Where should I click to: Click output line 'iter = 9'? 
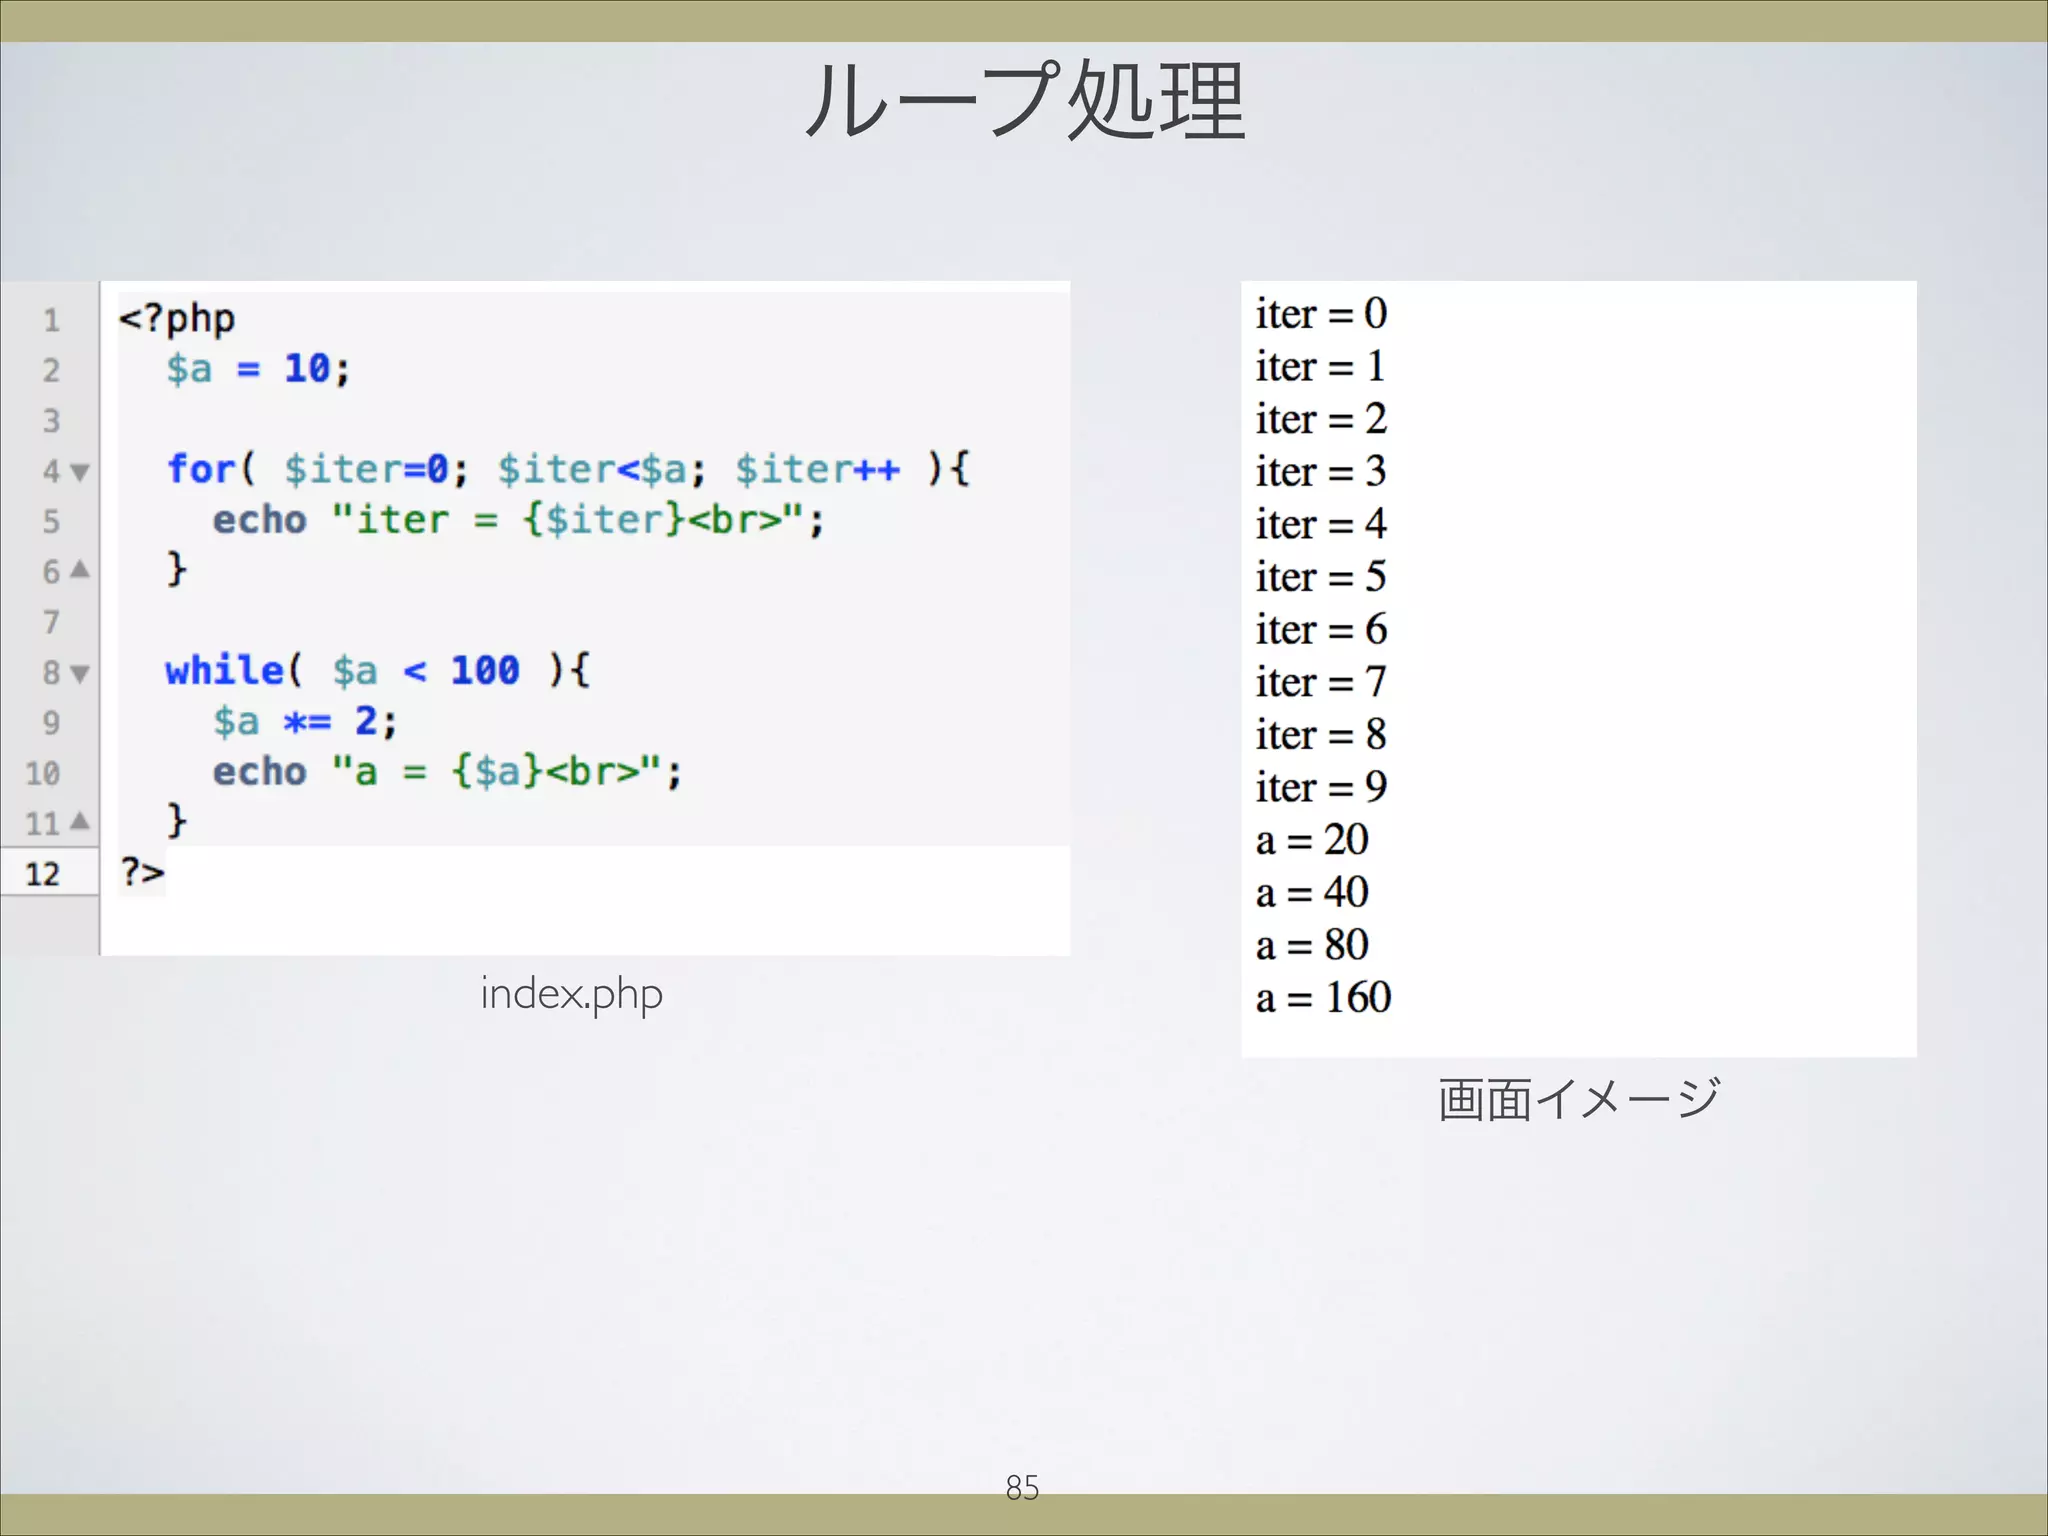pos(1321,787)
